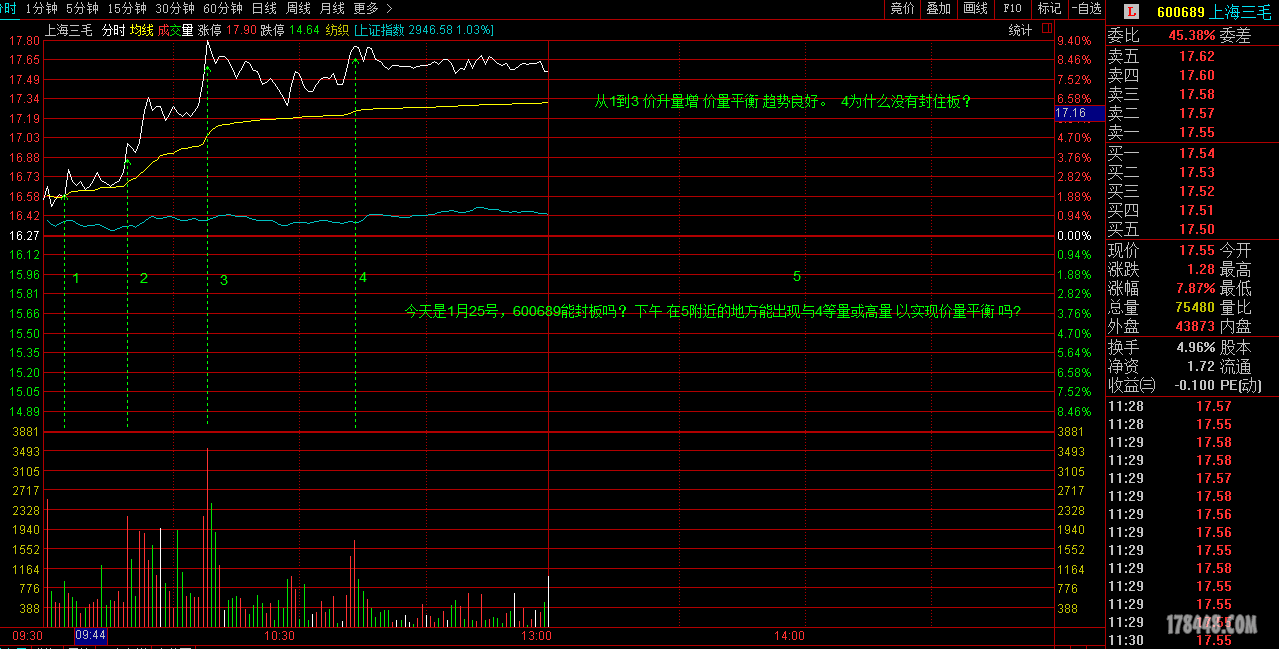Click the 纺织 sector link
This screenshot has width=1279, height=649.
pos(337,30)
